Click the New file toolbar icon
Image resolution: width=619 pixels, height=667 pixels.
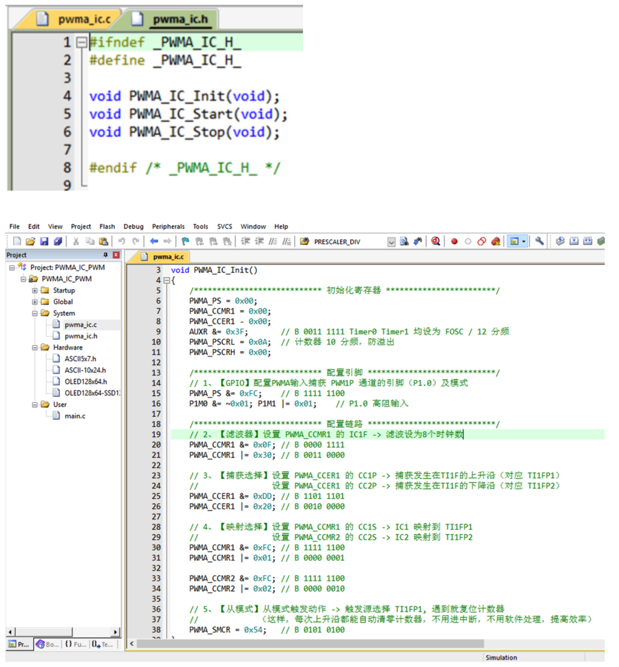pyautogui.click(x=17, y=242)
